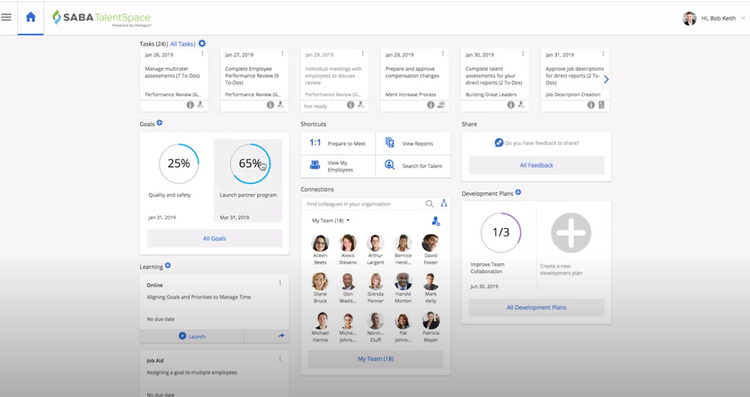Create a new development plan
Image resolution: width=750 pixels, height=397 pixels.
[571, 233]
